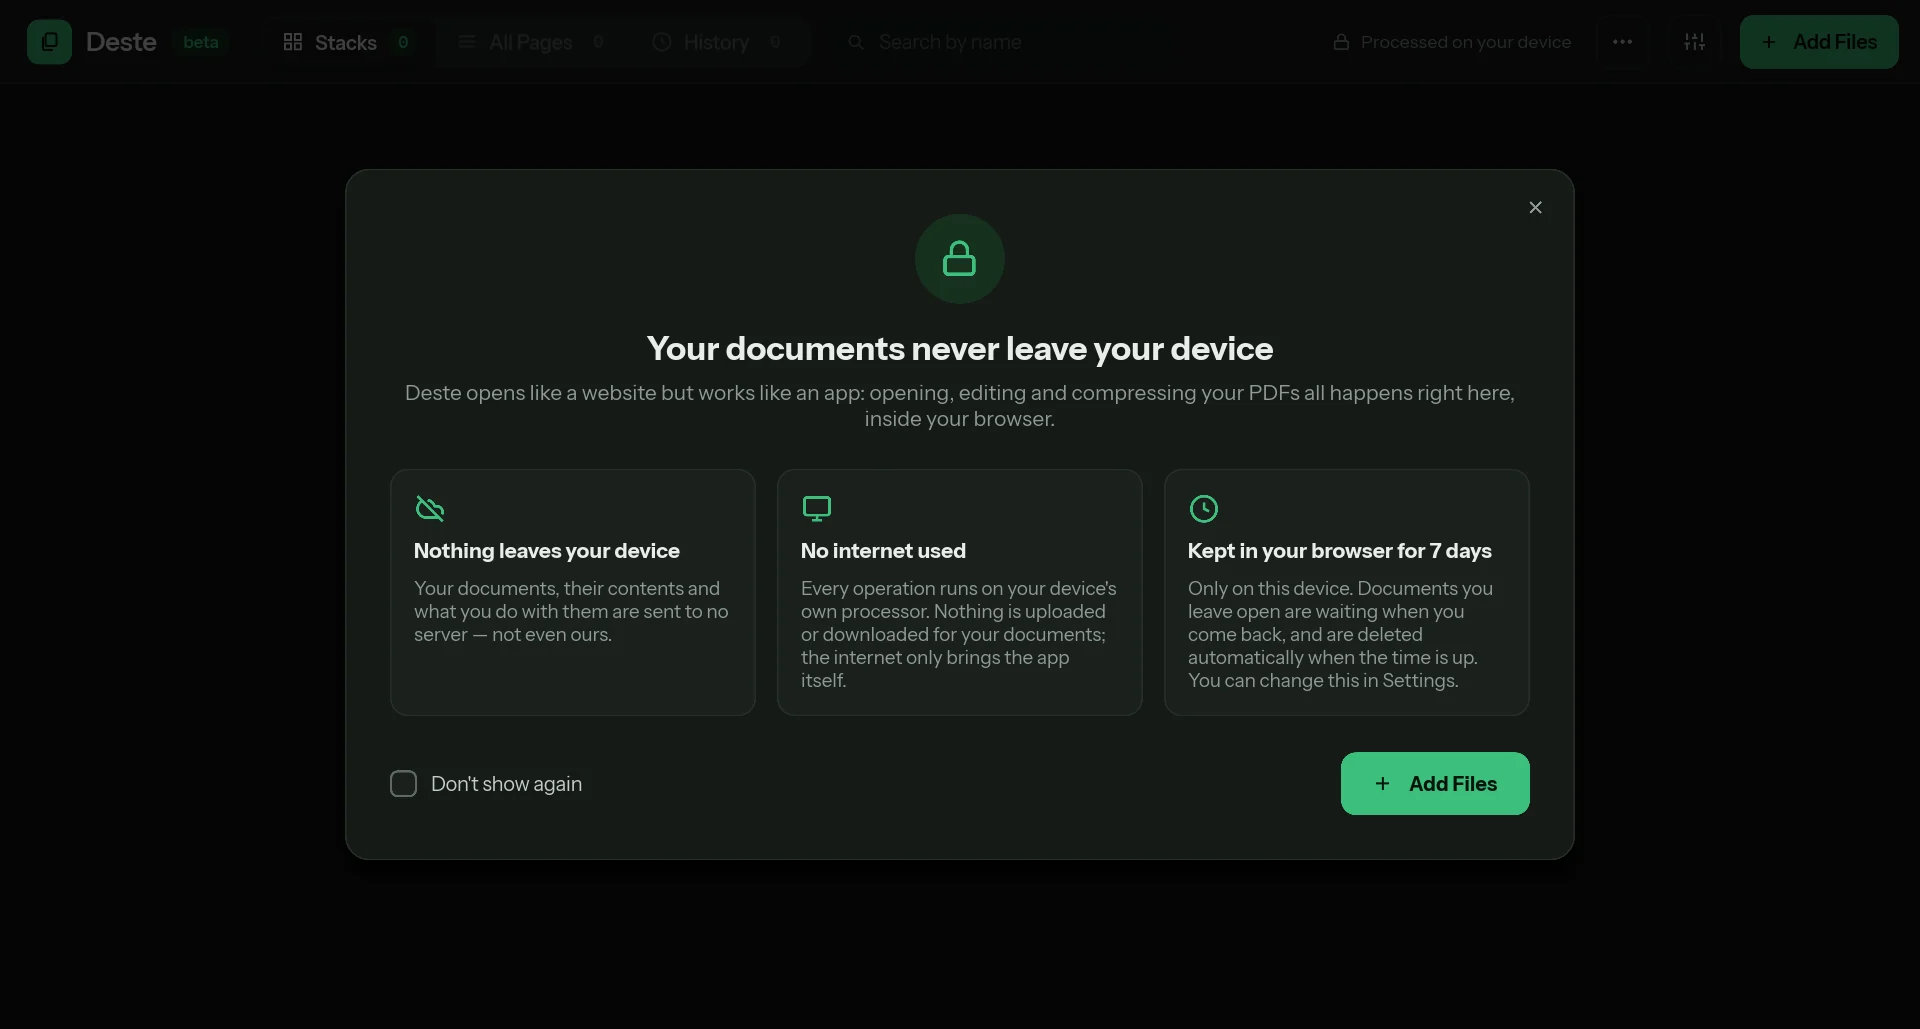This screenshot has height=1029, width=1920.
Task: Click the clock icon in 7 days card
Action: (x=1204, y=509)
